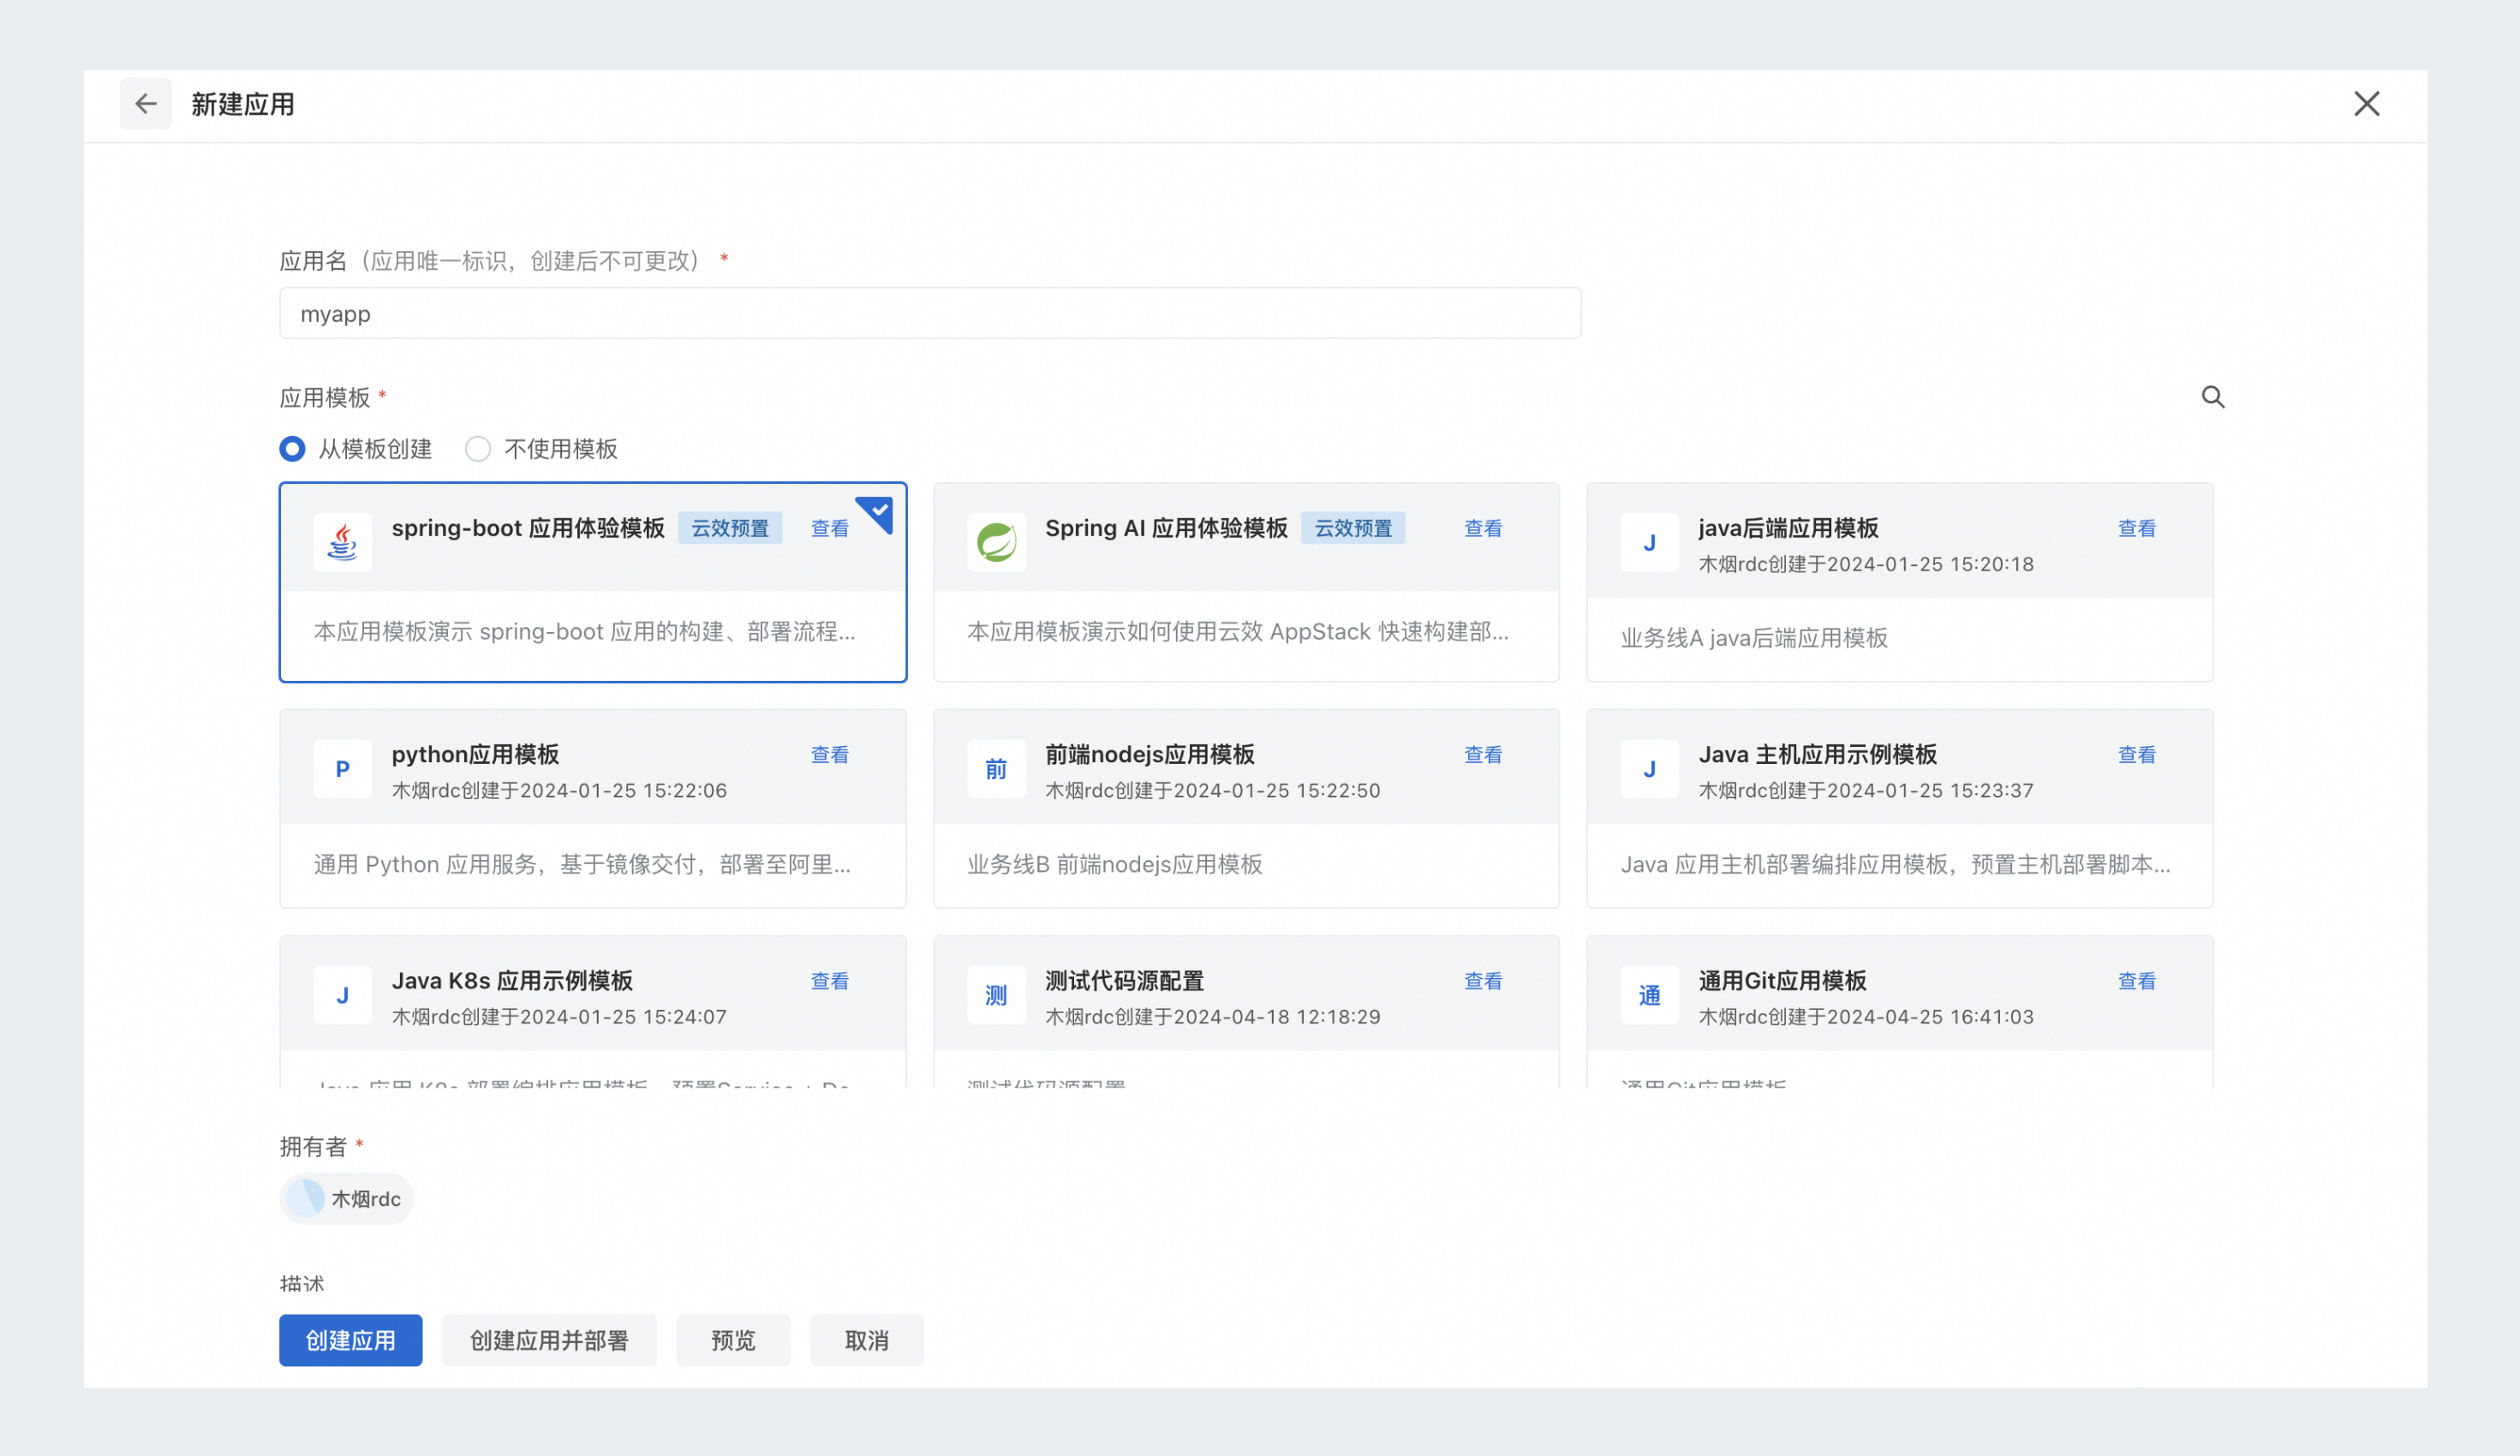Select the Java K8s 应用示例模板 title
The width and height of the screenshot is (2520, 1456).
pos(512,981)
